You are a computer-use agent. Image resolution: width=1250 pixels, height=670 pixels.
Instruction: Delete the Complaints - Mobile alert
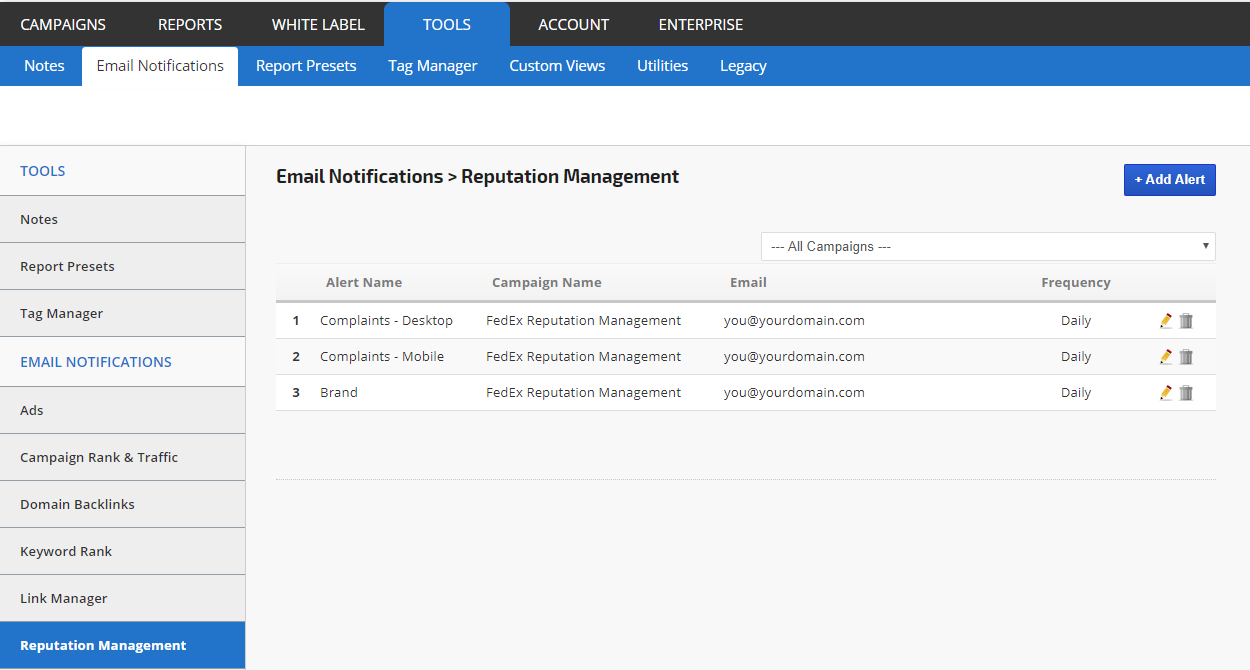point(1186,357)
